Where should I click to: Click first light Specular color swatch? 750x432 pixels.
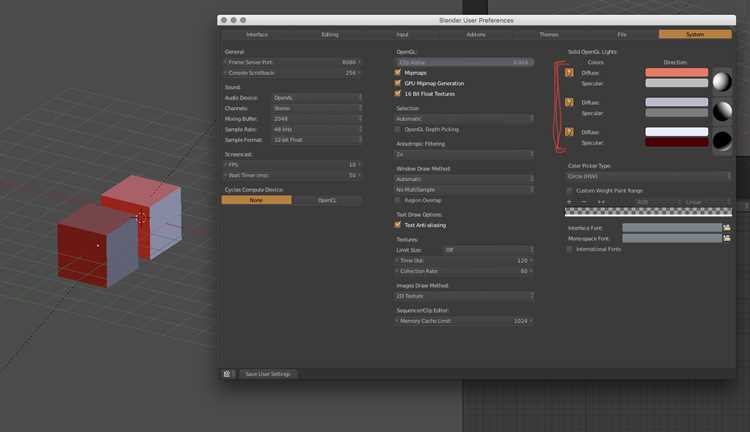(x=676, y=83)
